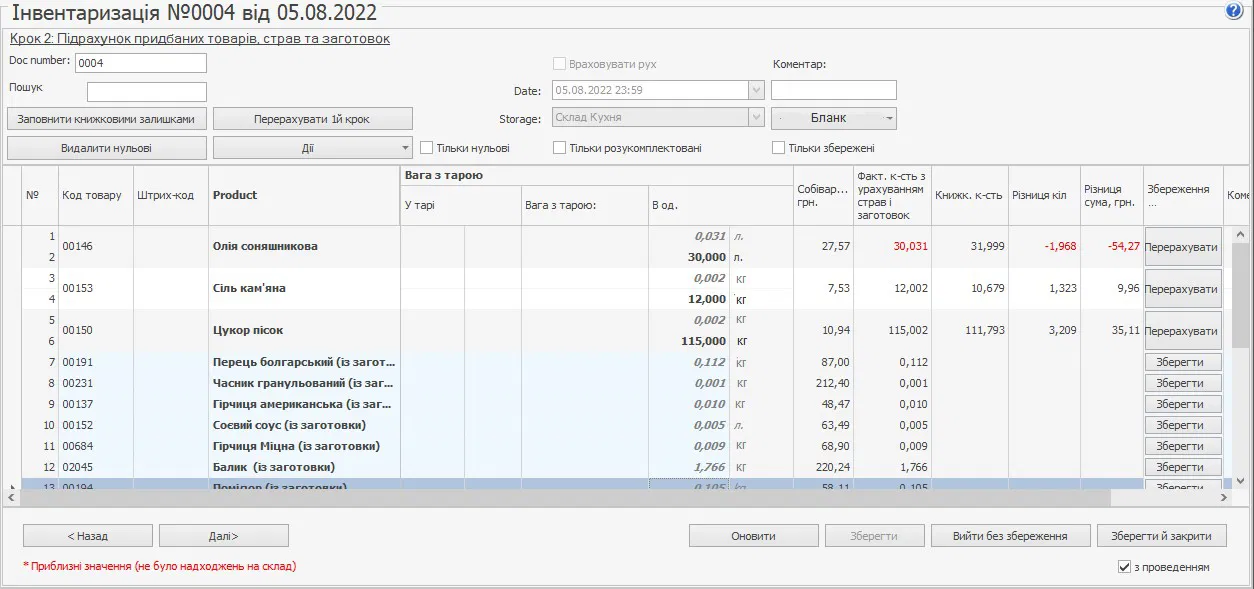The image size is (1254, 589).
Task: Expand the 'Бланк' dropdown arrow
Action: point(887,118)
